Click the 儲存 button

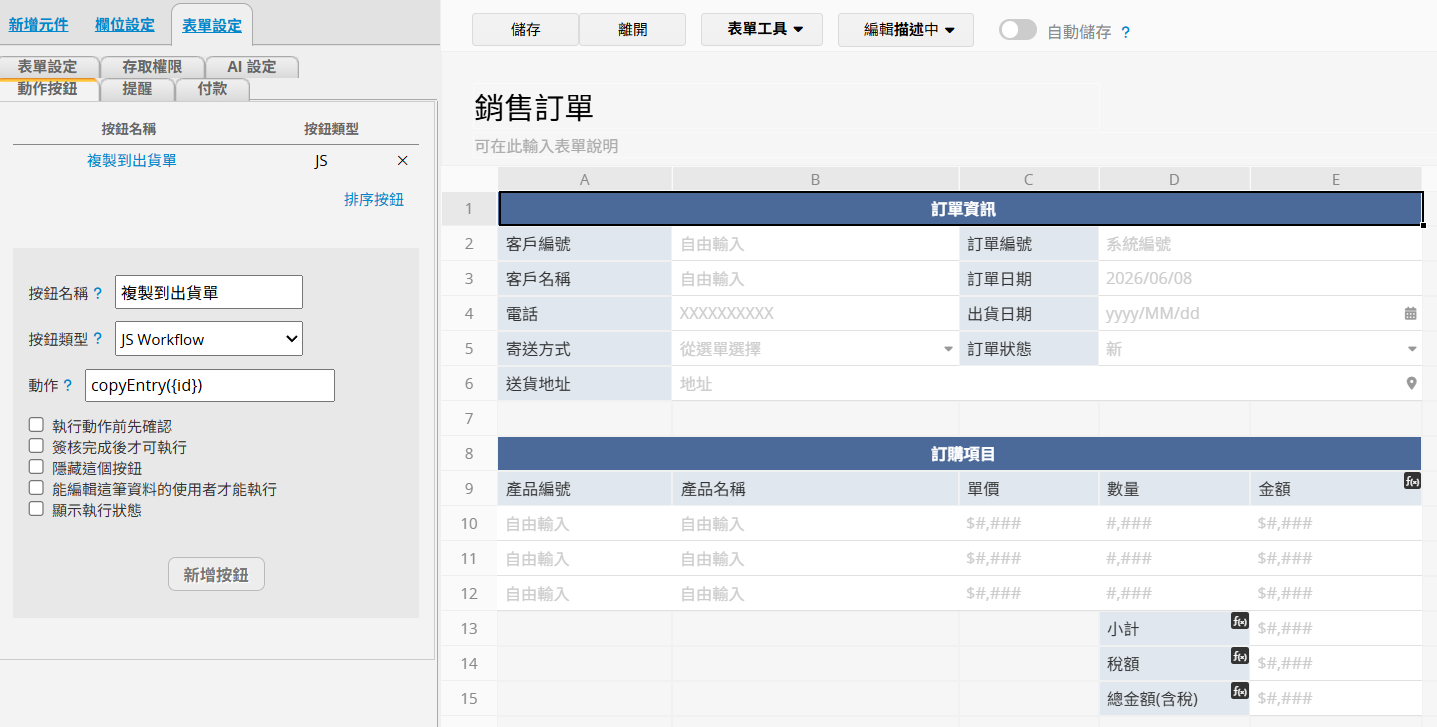click(525, 30)
